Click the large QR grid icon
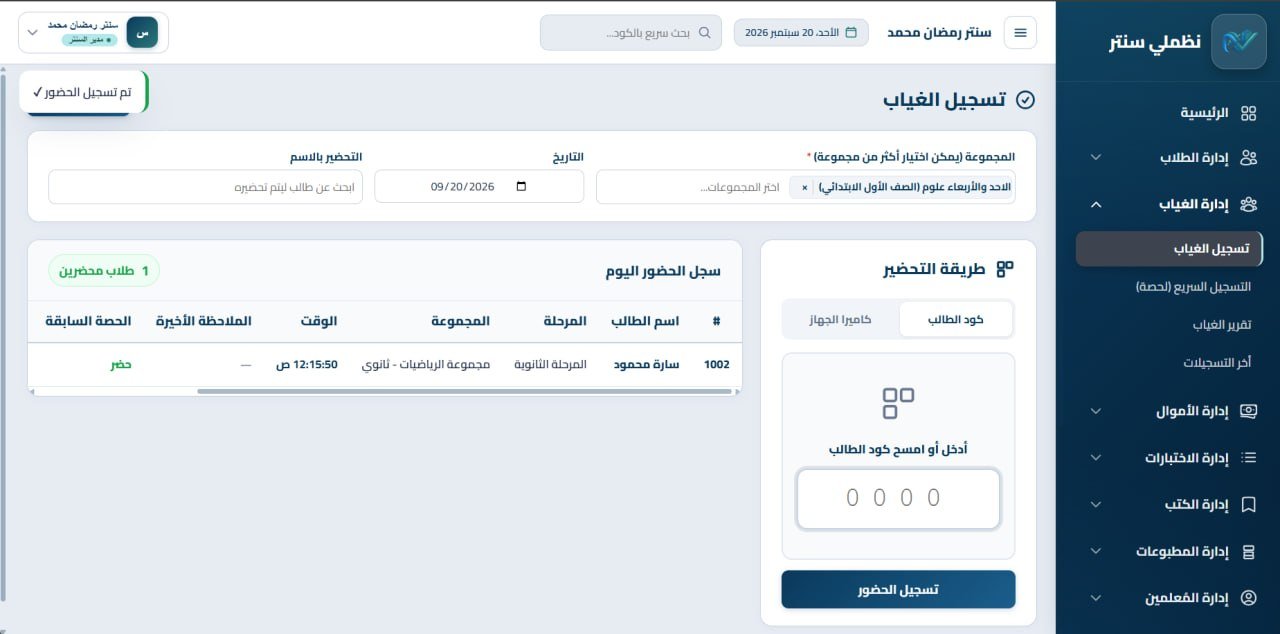Viewport: 1280px width, 634px height. (x=898, y=403)
